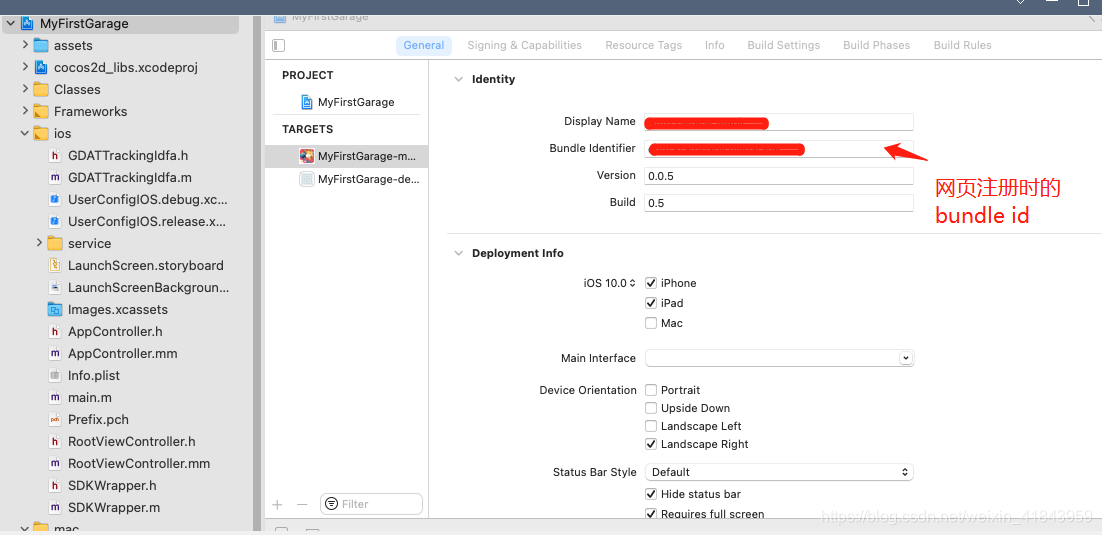Click the filter icon in targets filter field

coord(331,504)
